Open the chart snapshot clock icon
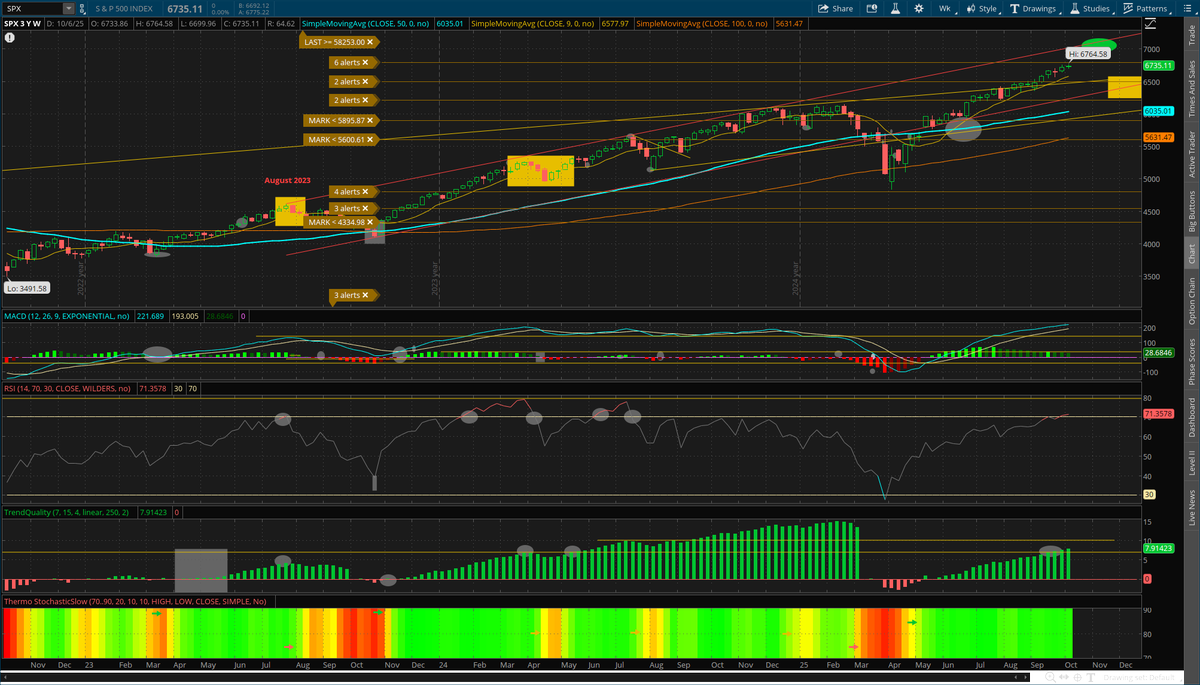Viewport: 1200px width, 685px height. pyautogui.click(x=872, y=8)
